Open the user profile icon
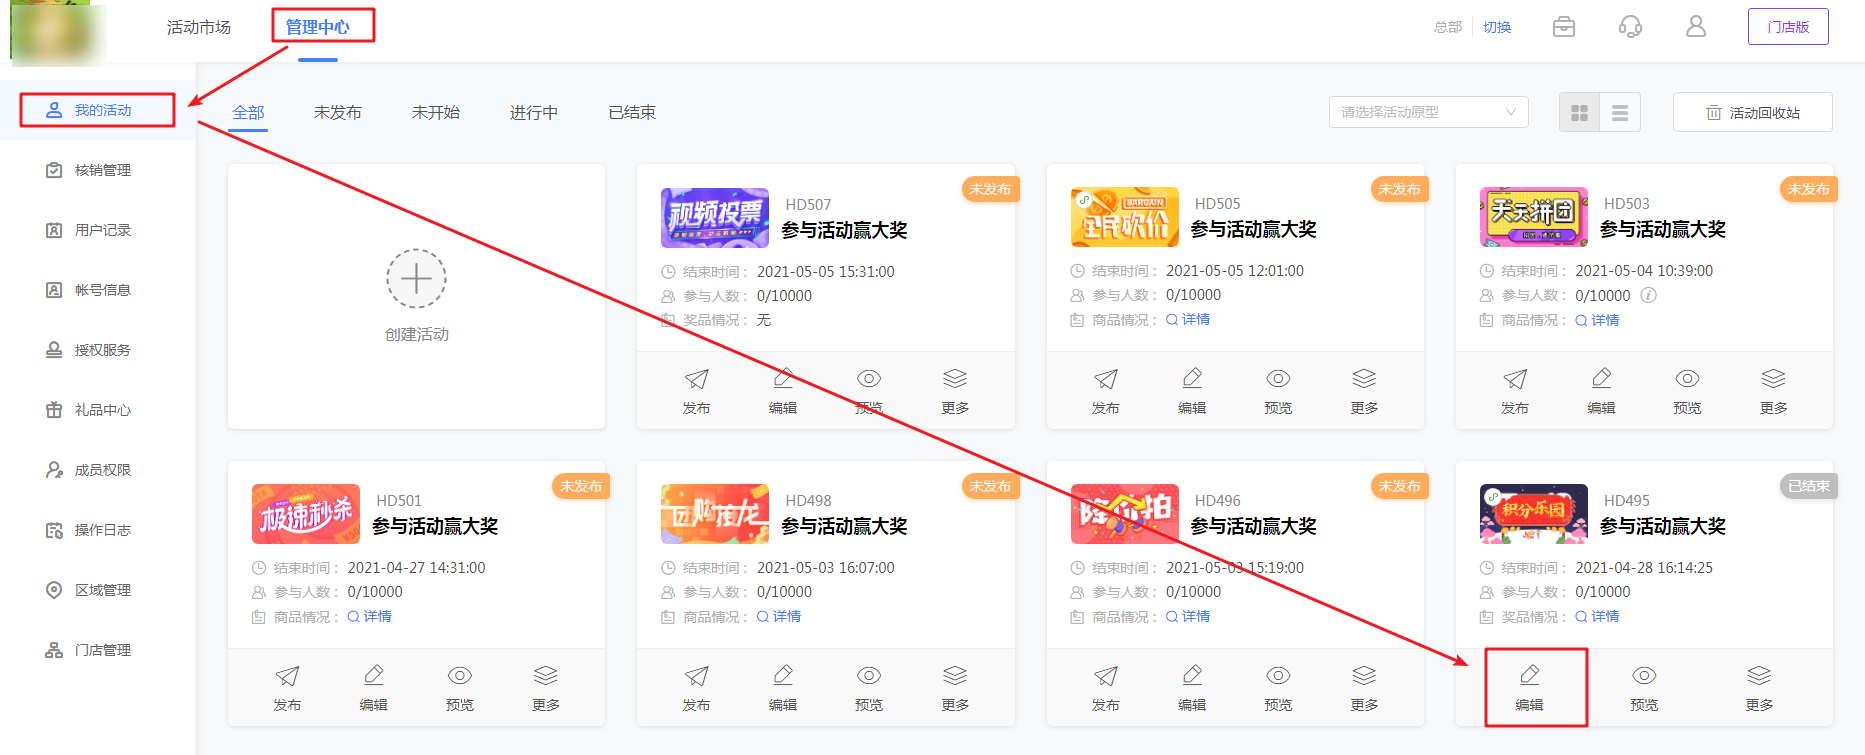 [1696, 27]
